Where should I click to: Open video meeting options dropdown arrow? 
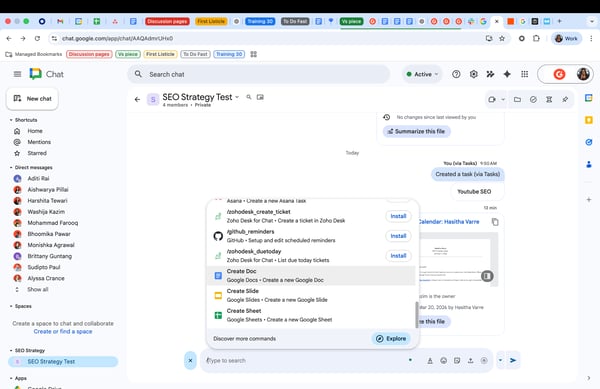click(x=503, y=99)
